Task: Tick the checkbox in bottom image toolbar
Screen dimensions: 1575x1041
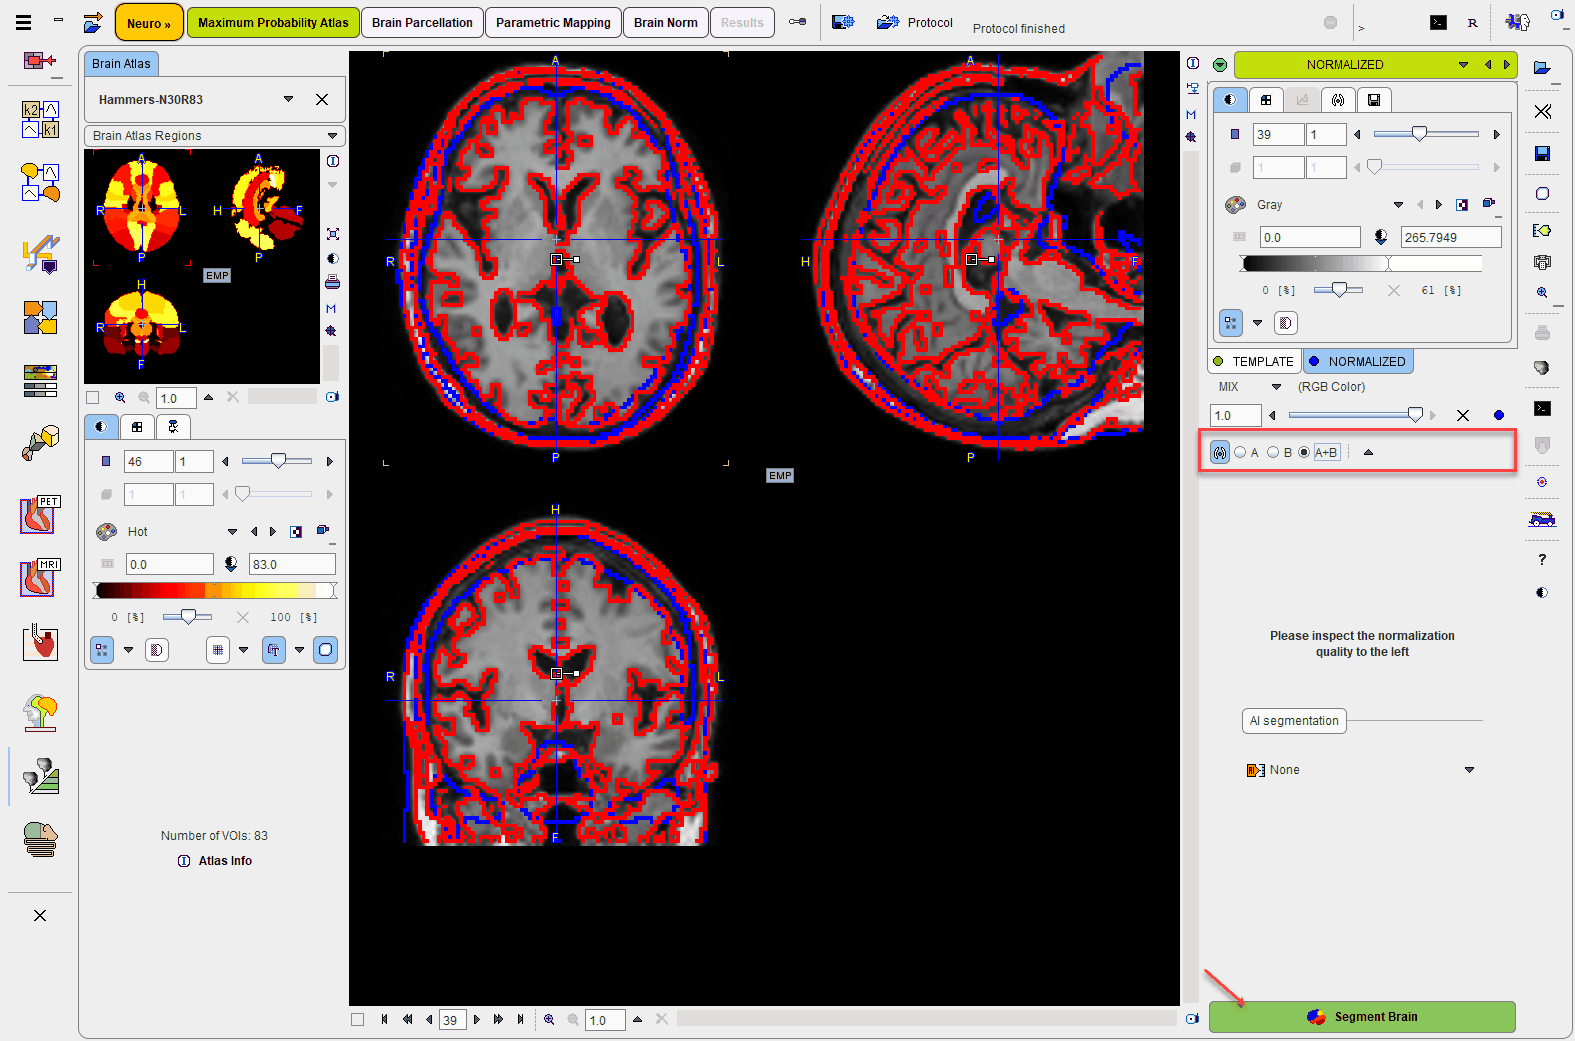Action: [x=357, y=1019]
